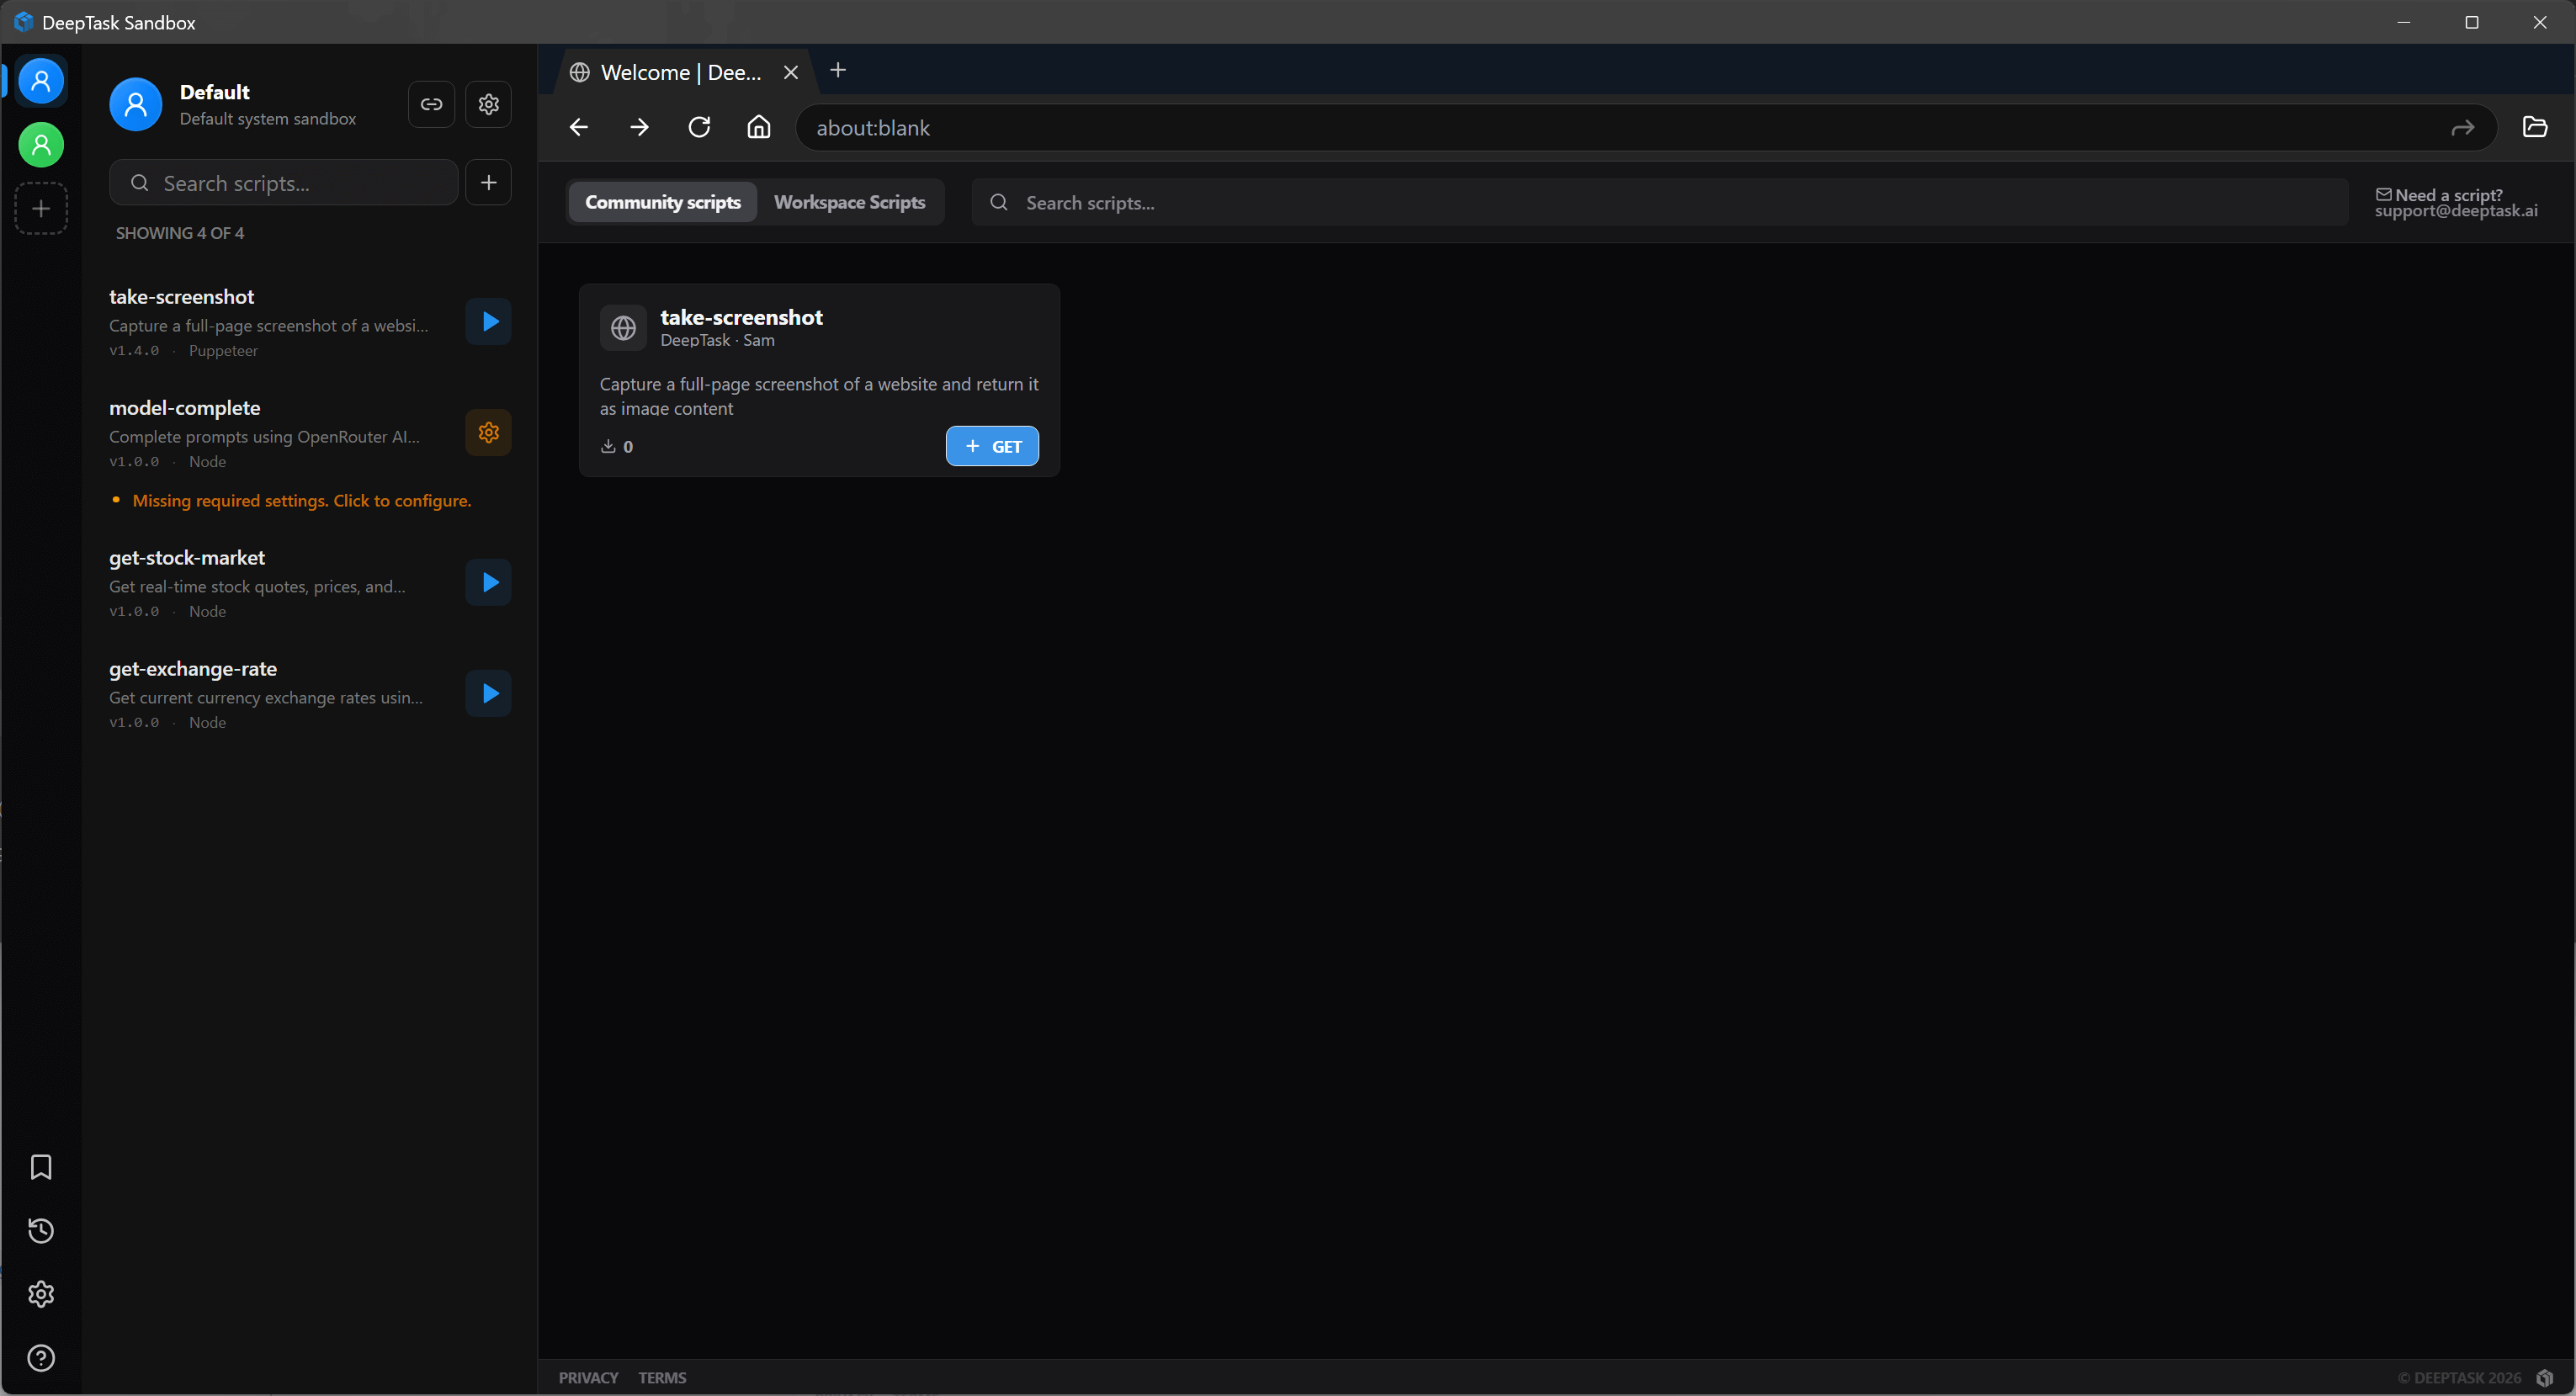Copy the Default sandbox link
The image size is (2576, 1396).
[431, 104]
